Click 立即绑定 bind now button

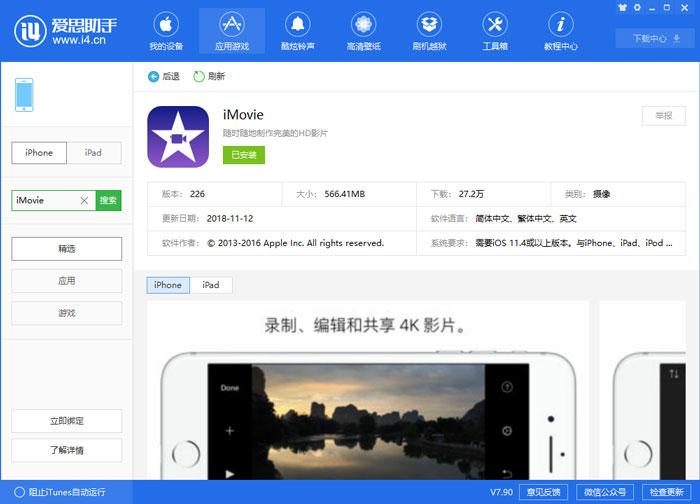click(x=67, y=421)
